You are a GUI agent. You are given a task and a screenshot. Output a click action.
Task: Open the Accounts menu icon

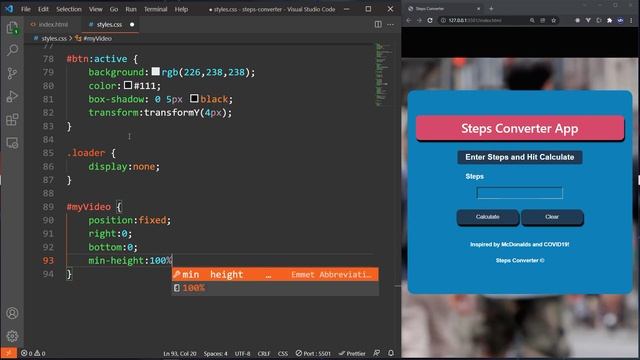(x=12, y=313)
